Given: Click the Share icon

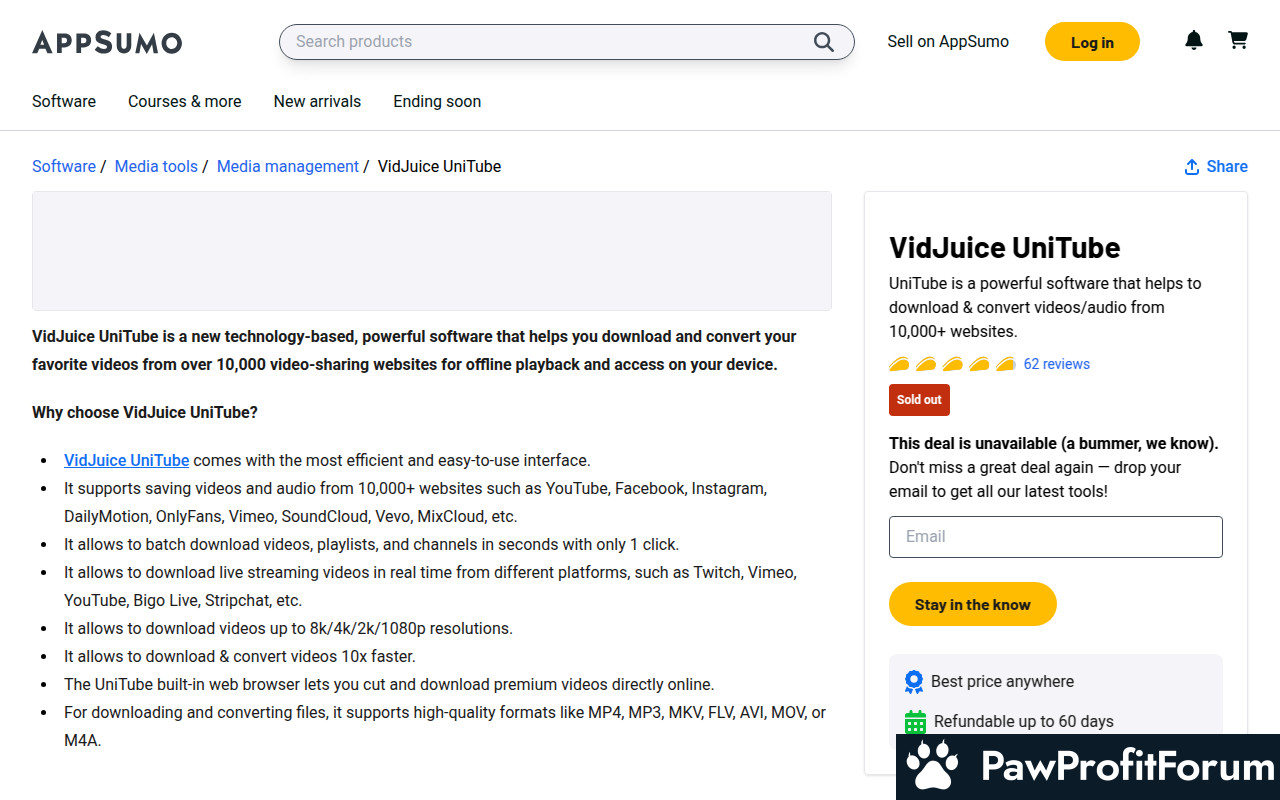Looking at the screenshot, I should tap(1191, 167).
